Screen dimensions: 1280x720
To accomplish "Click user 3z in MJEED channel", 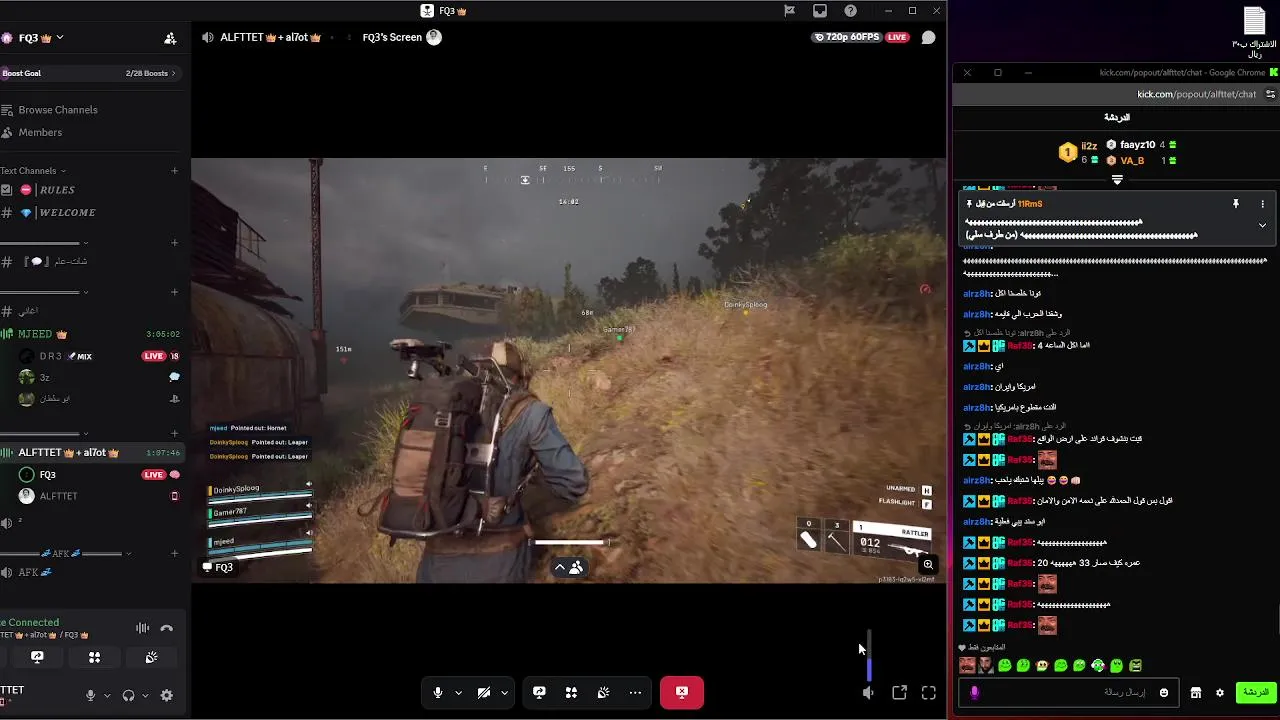I will [x=98, y=377].
